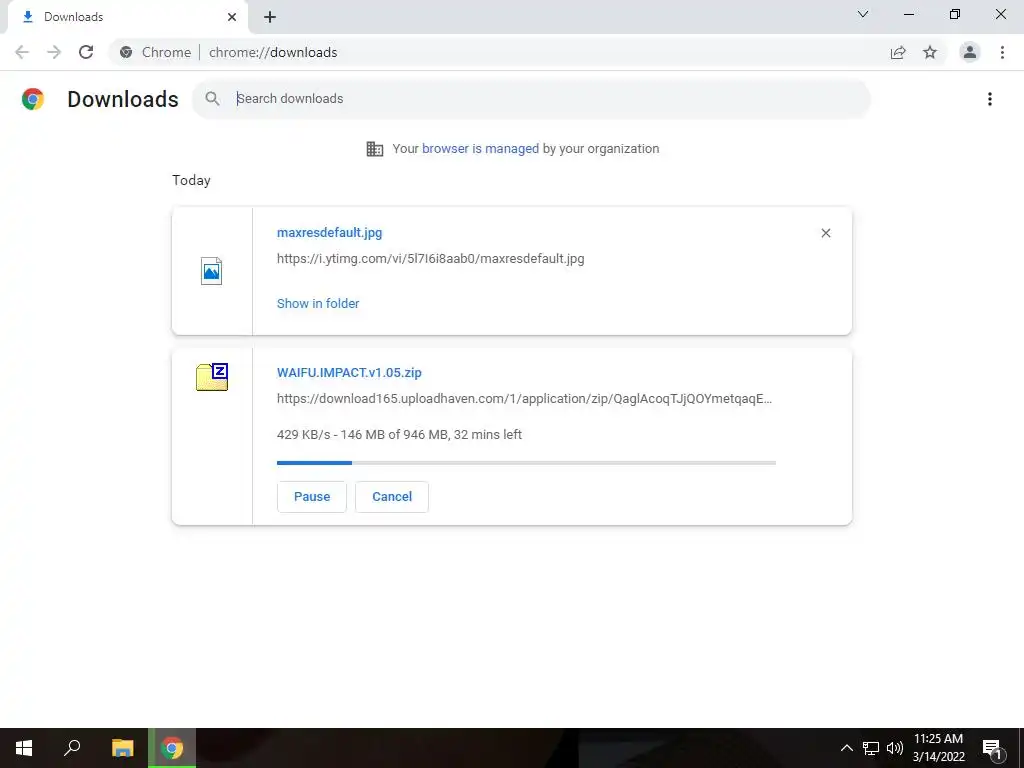Open the Windows Start menu

[x=24, y=748]
